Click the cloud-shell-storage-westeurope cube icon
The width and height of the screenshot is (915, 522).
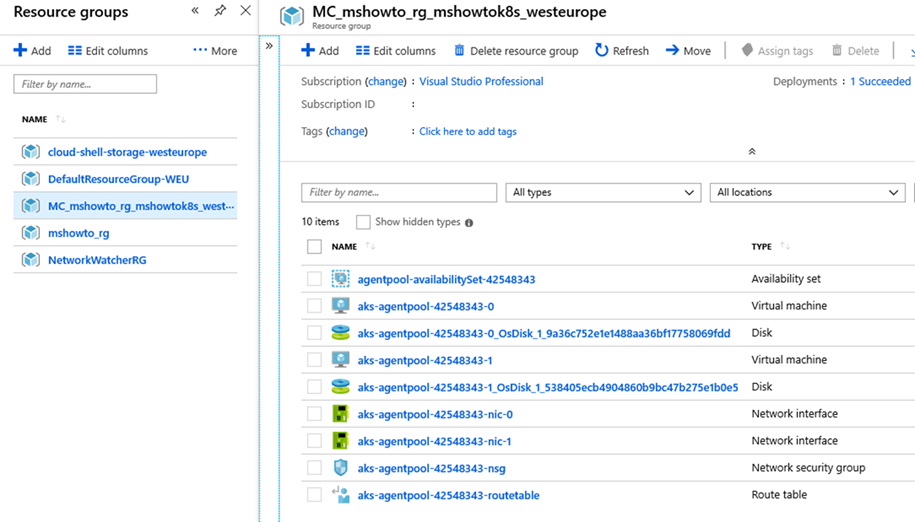[x=30, y=152]
